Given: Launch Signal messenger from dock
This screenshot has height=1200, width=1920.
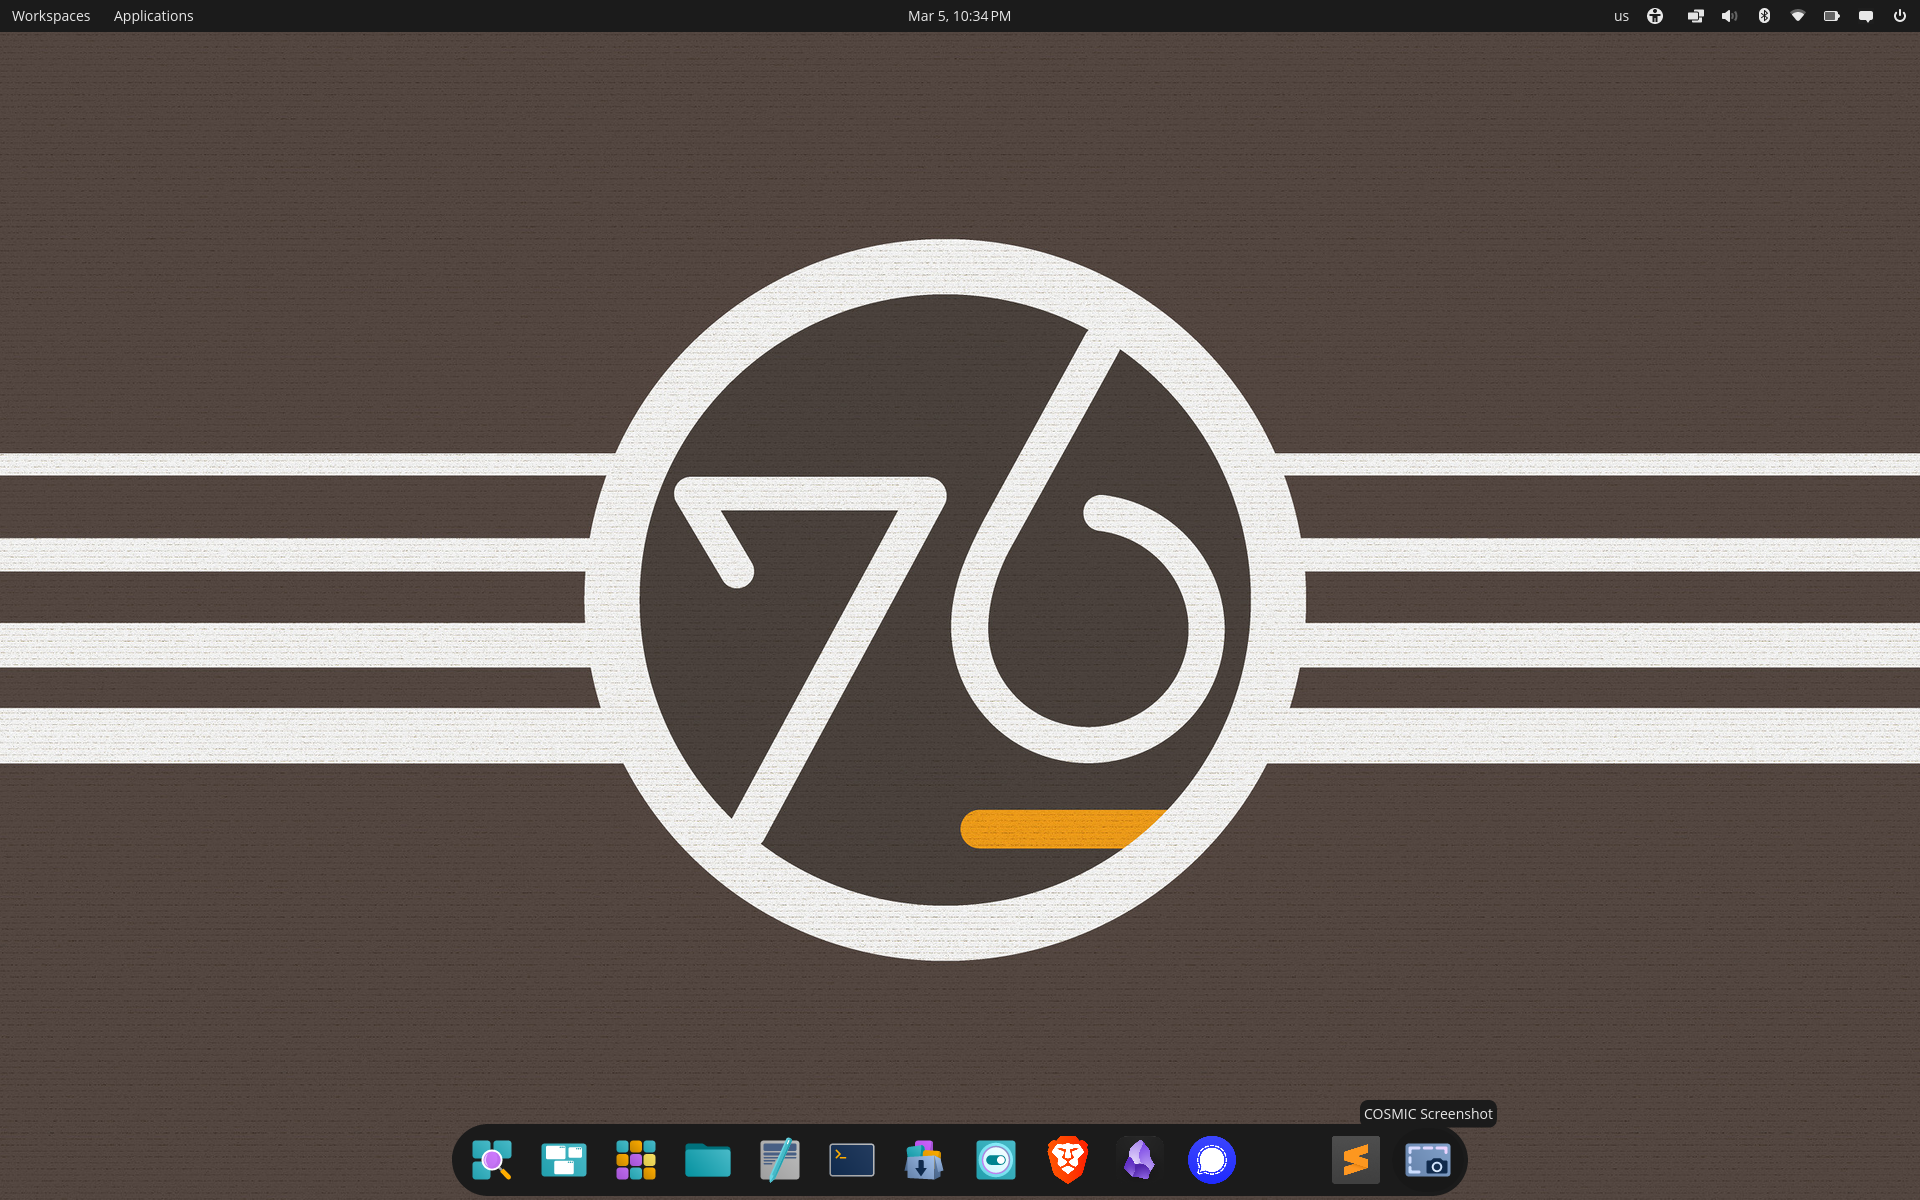Looking at the screenshot, I should tap(1211, 1160).
